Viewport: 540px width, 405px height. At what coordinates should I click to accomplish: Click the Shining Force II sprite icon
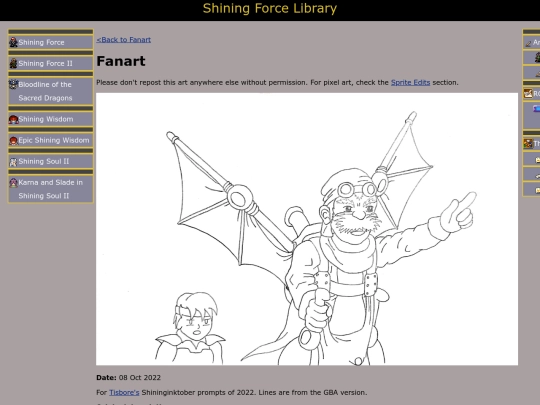13,63
